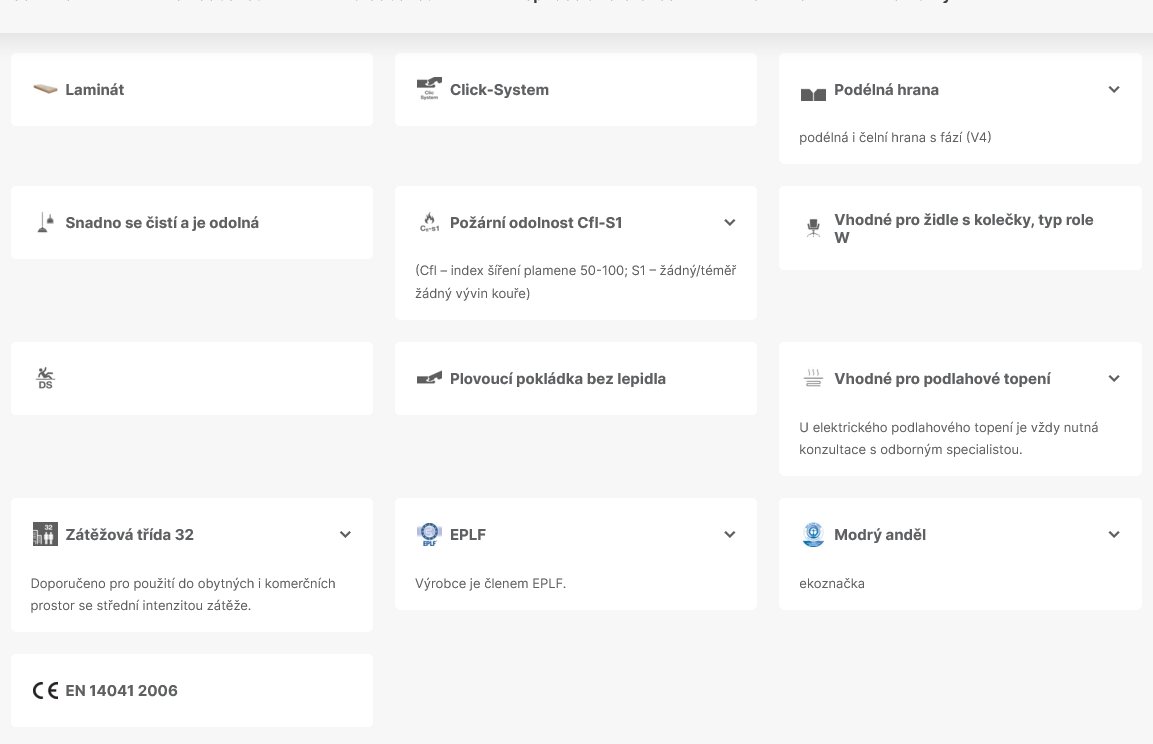Click the Click-System icon
The width and height of the screenshot is (1153, 744).
point(429,90)
